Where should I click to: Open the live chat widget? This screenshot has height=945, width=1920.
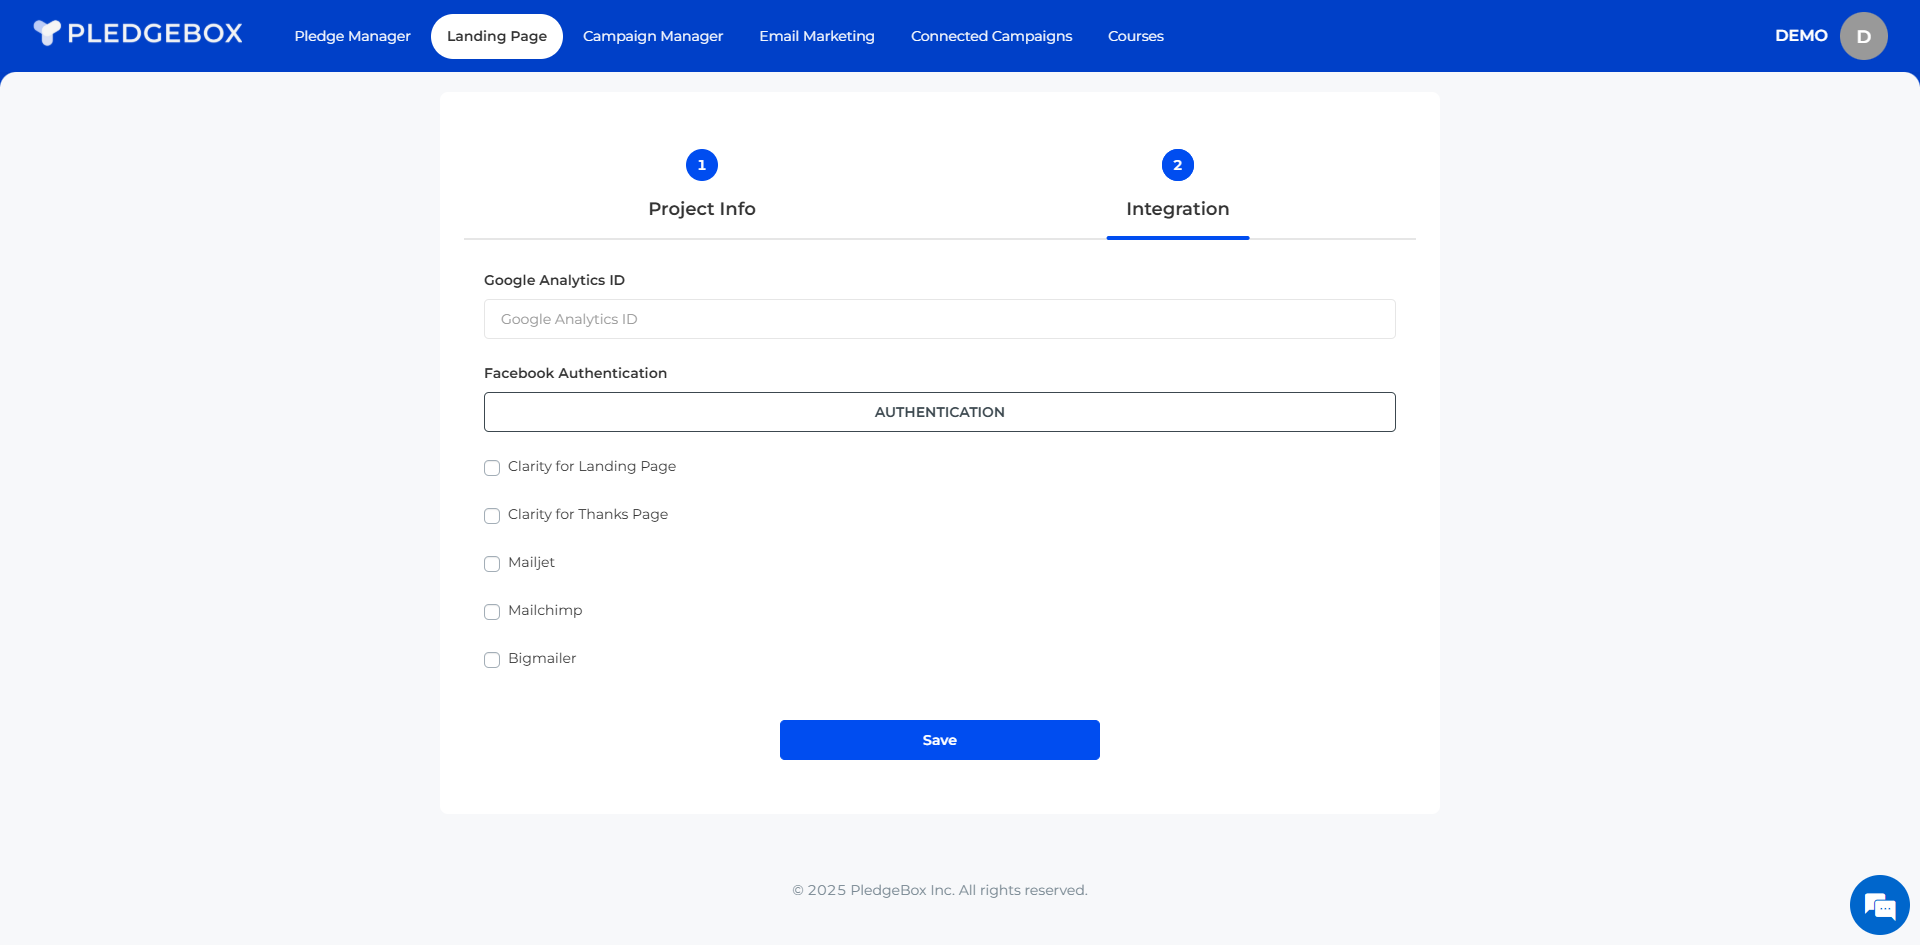(x=1879, y=905)
